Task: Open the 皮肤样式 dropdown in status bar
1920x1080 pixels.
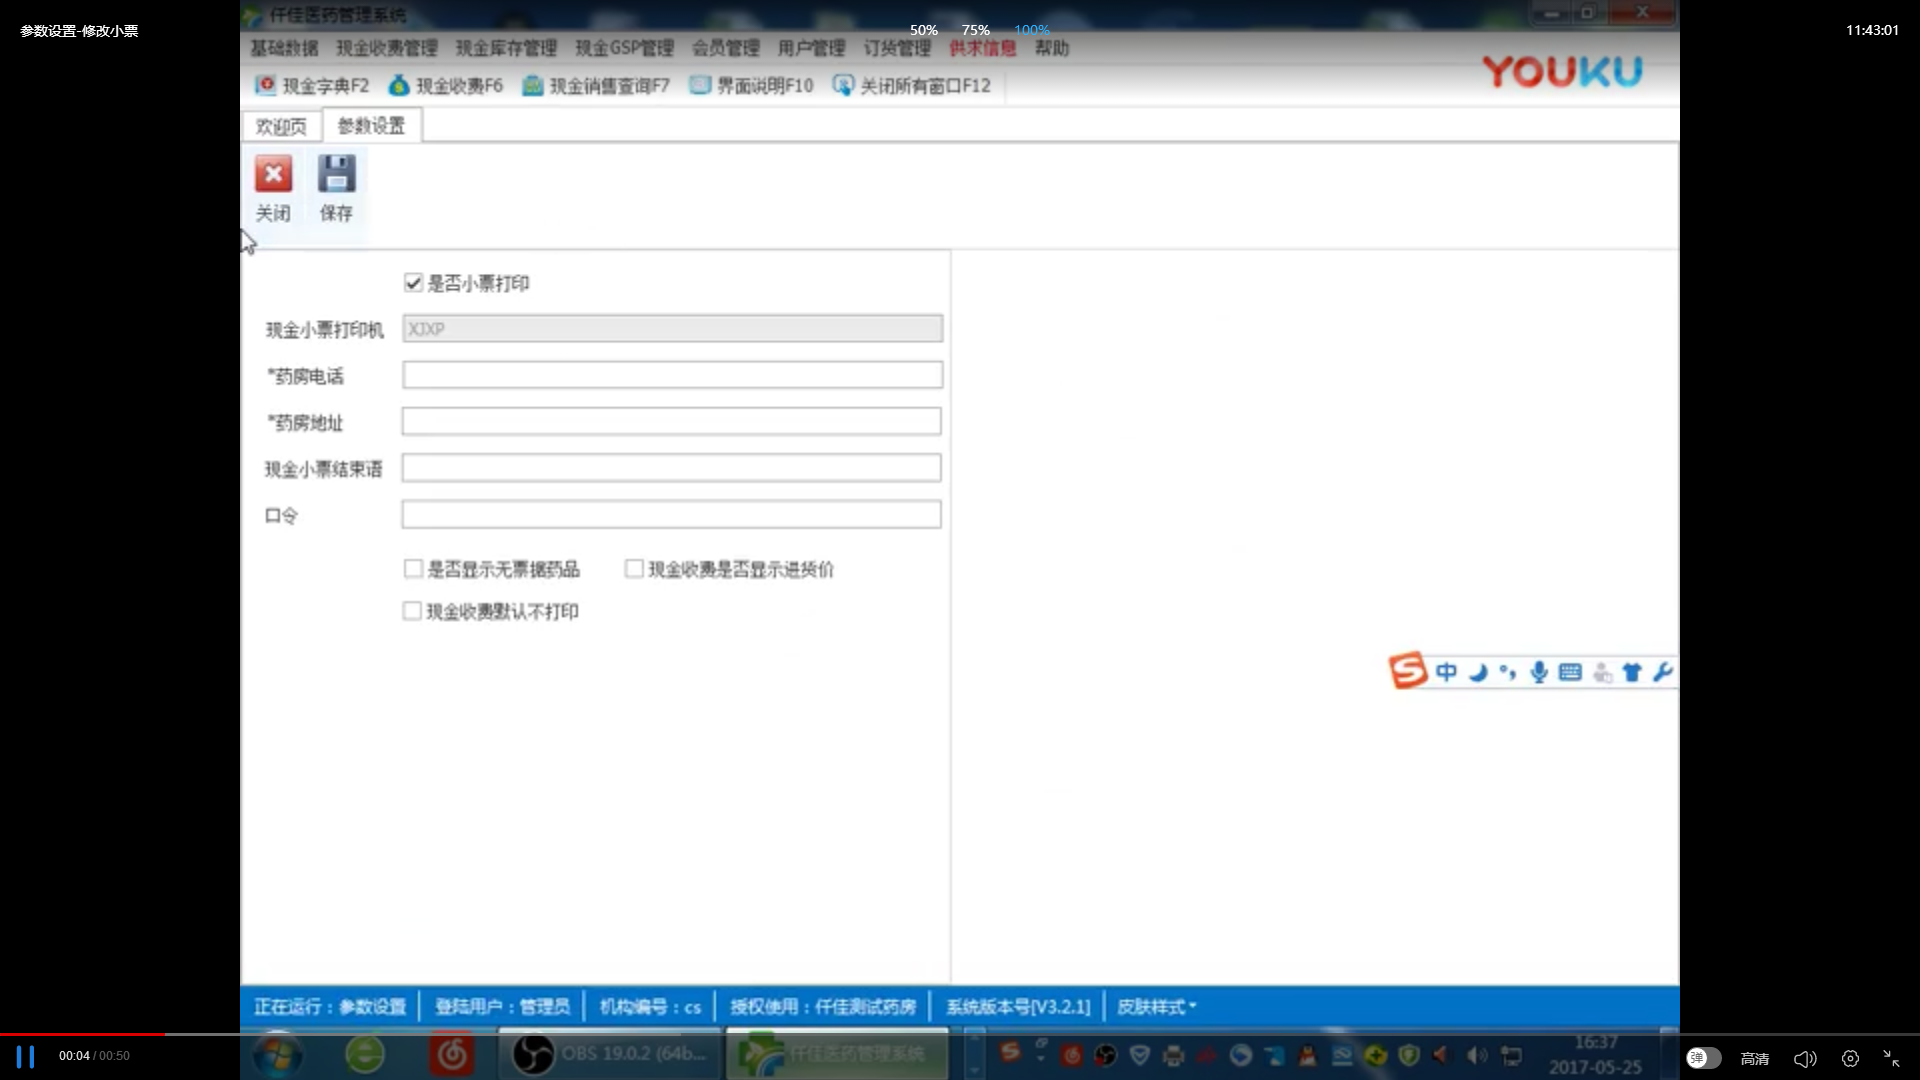Action: pos(1156,1007)
